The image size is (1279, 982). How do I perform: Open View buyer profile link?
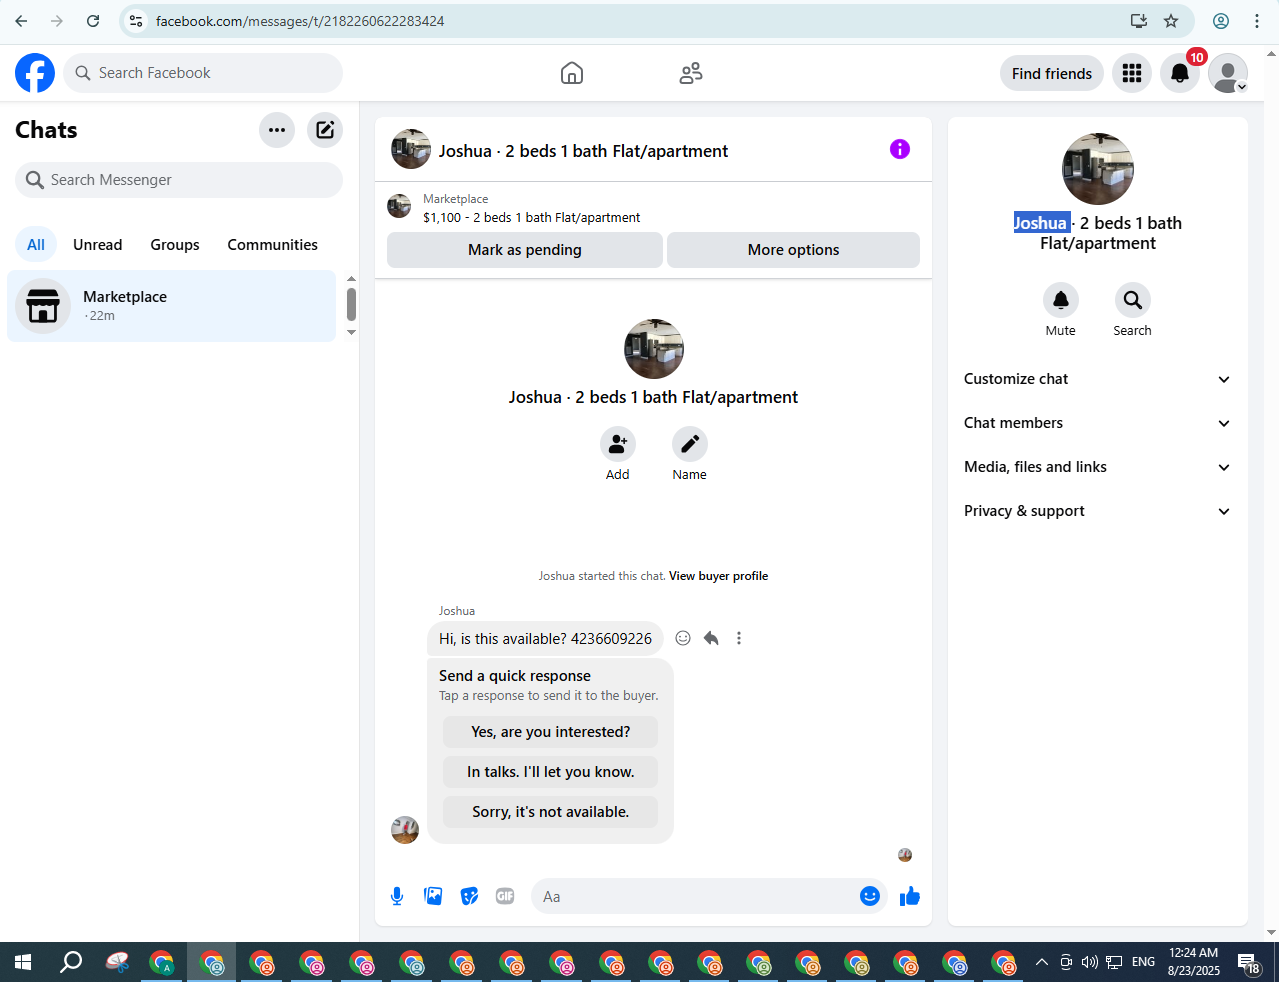point(718,576)
